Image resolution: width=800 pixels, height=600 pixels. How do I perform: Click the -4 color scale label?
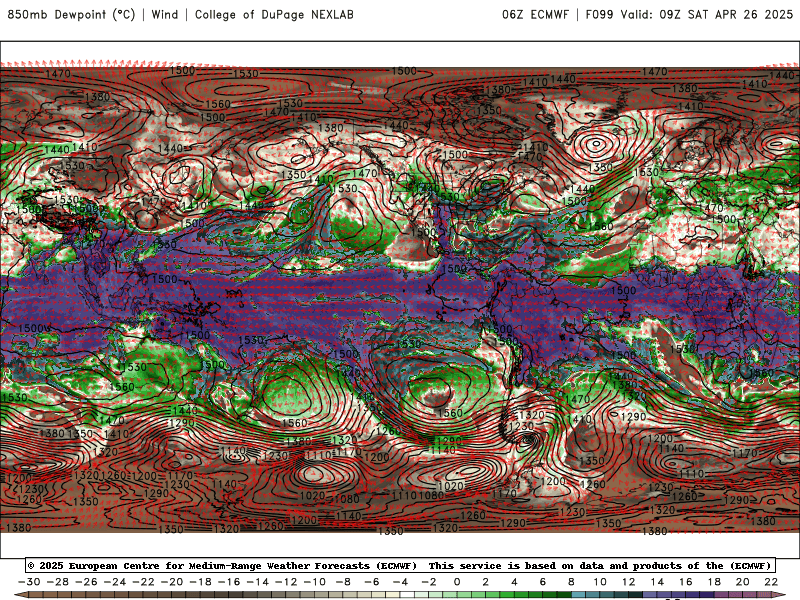[x=400, y=582]
